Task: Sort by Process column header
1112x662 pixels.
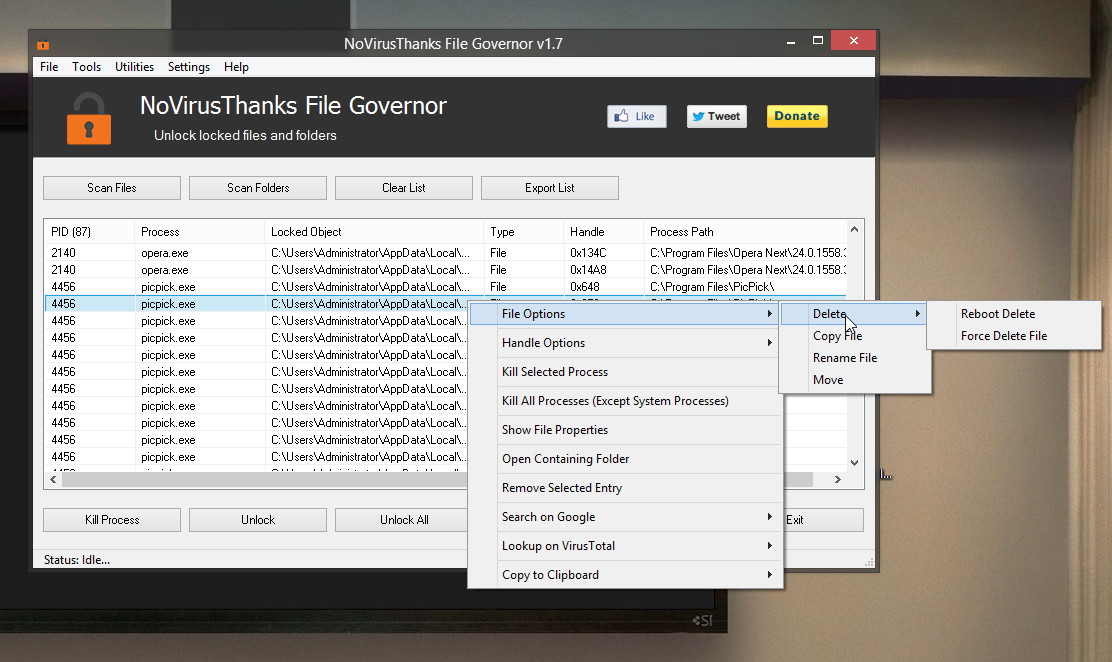Action: coord(199,232)
